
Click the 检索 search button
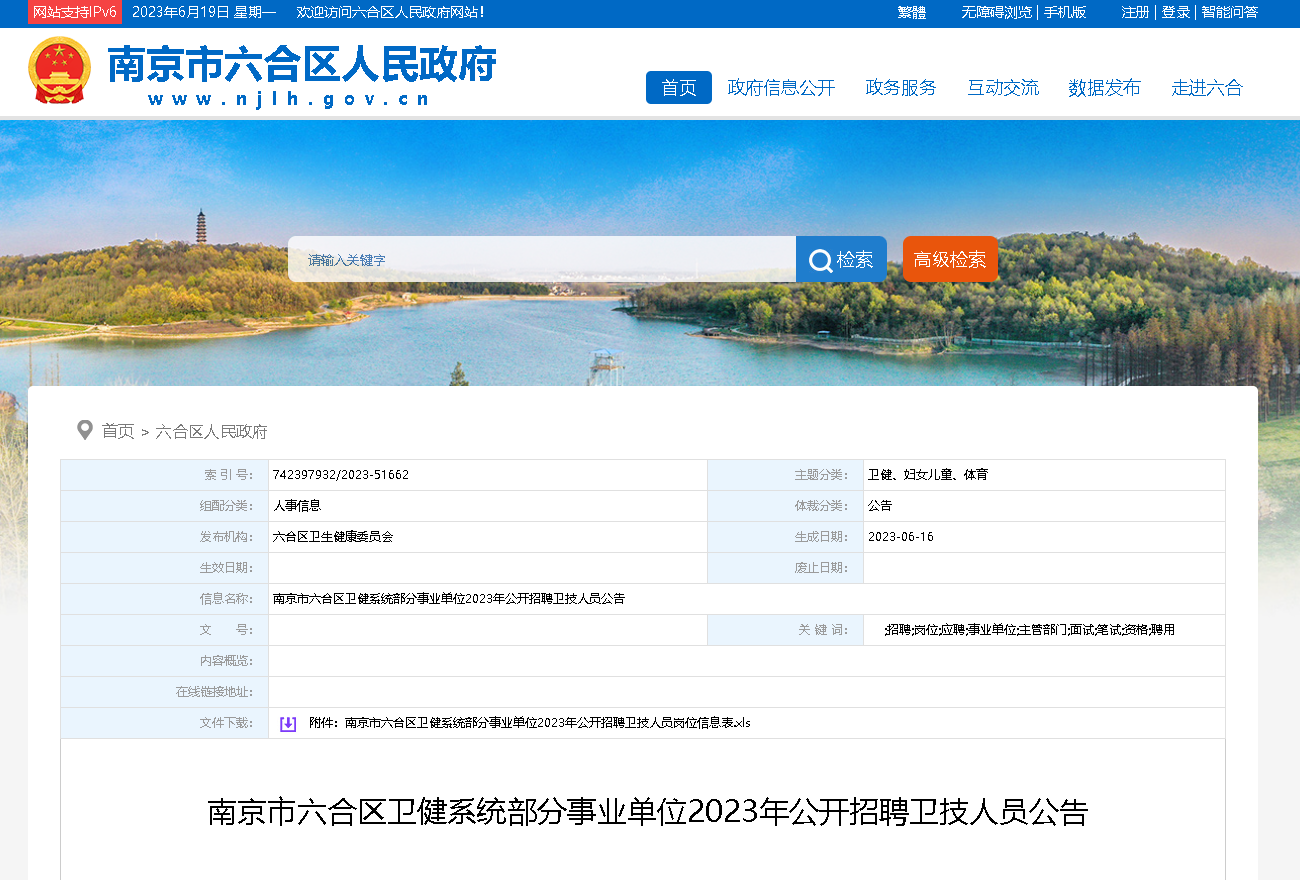841,260
